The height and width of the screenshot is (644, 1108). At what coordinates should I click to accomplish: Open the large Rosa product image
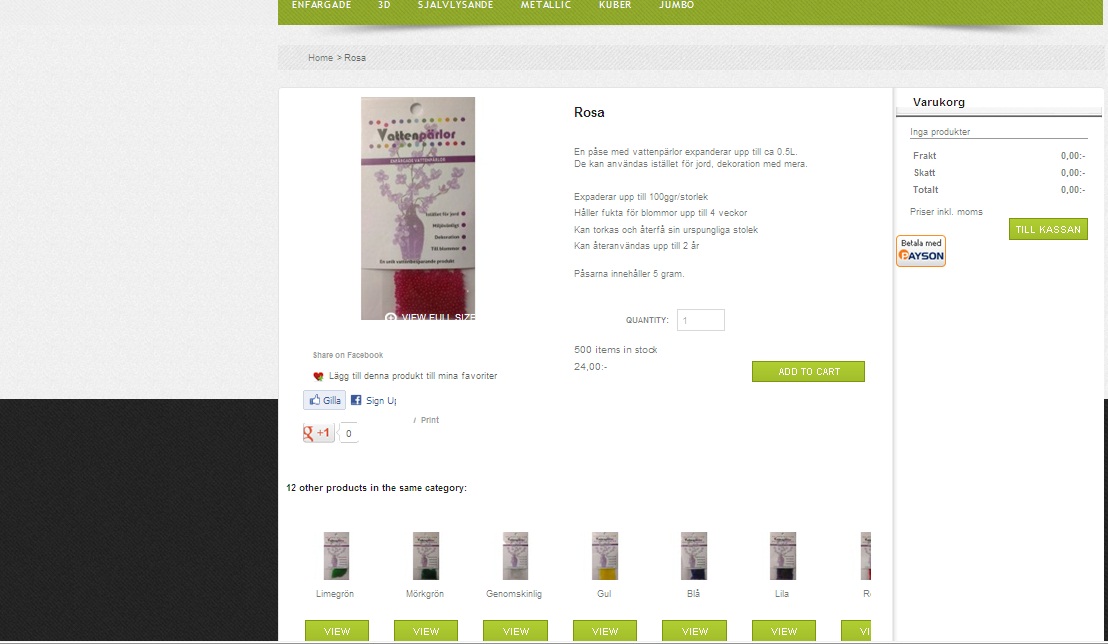(x=418, y=209)
